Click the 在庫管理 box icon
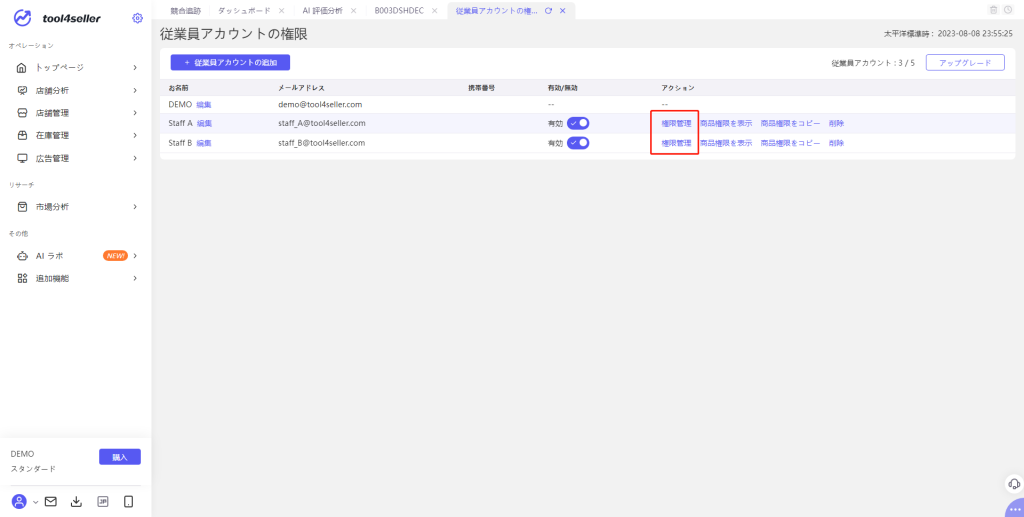 [x=22, y=135]
